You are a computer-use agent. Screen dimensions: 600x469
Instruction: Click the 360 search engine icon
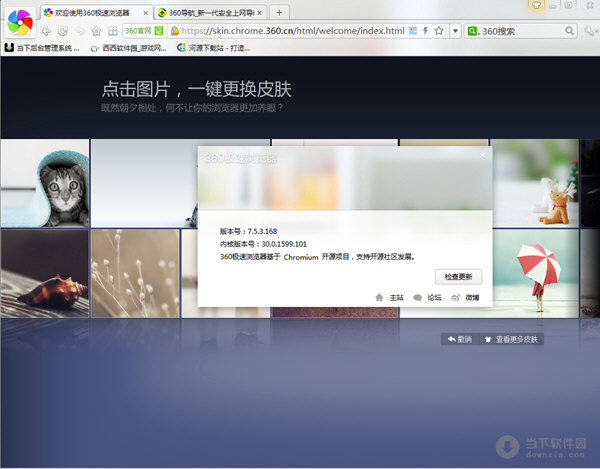[472, 31]
